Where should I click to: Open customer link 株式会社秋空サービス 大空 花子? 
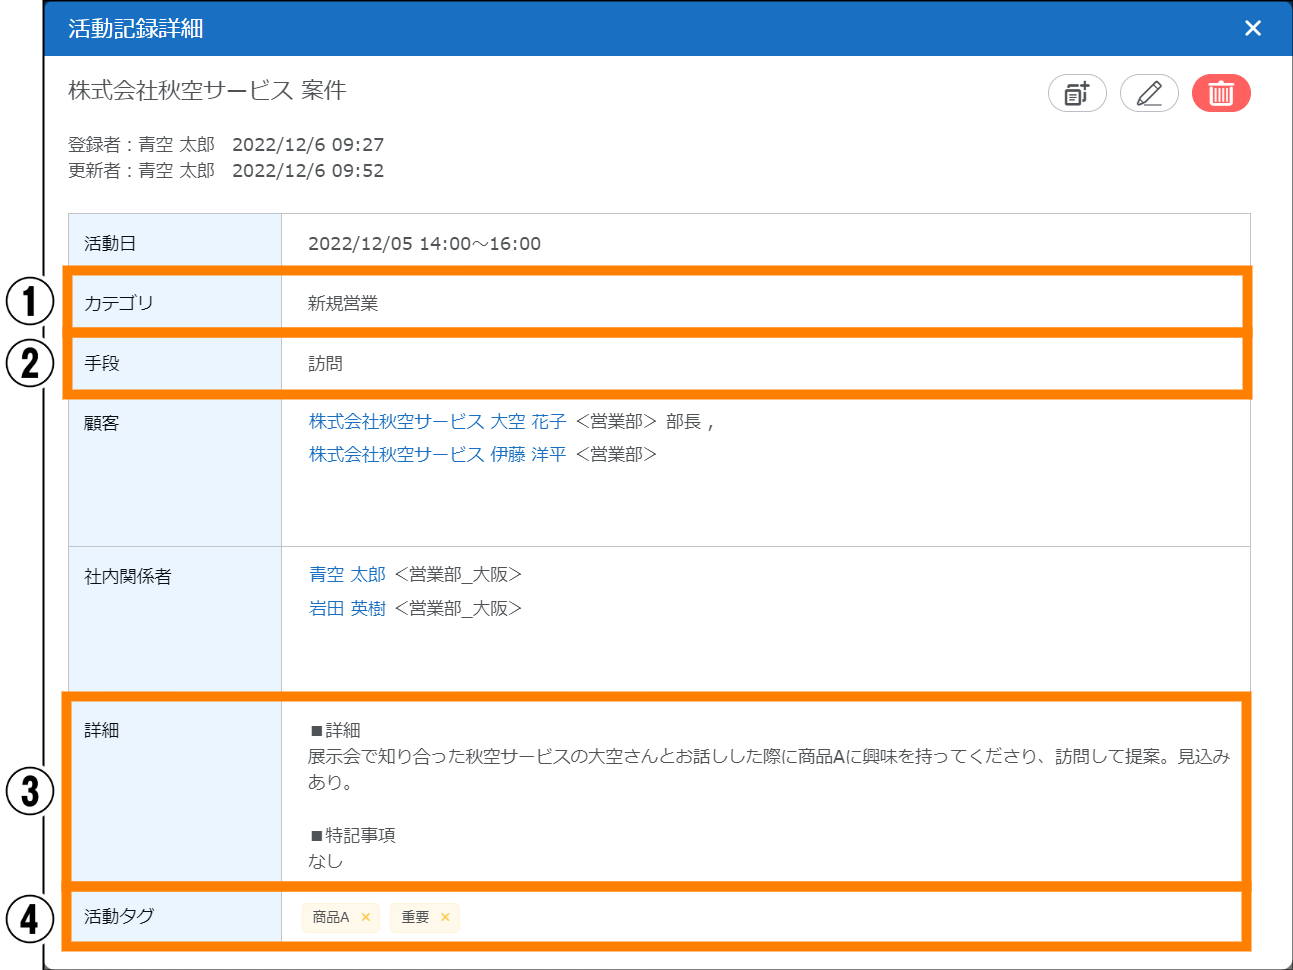437,422
